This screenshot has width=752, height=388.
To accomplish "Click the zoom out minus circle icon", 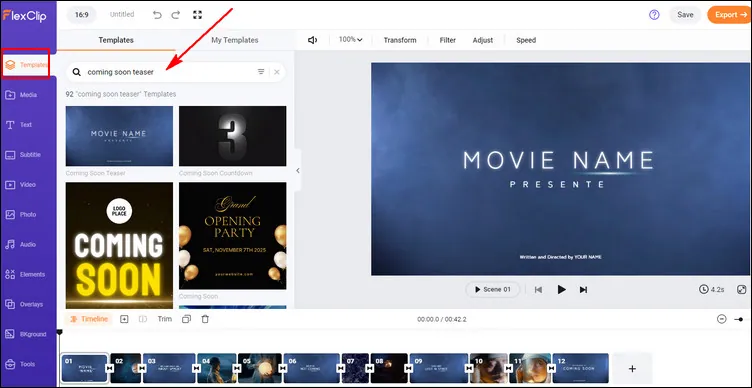I will [722, 319].
